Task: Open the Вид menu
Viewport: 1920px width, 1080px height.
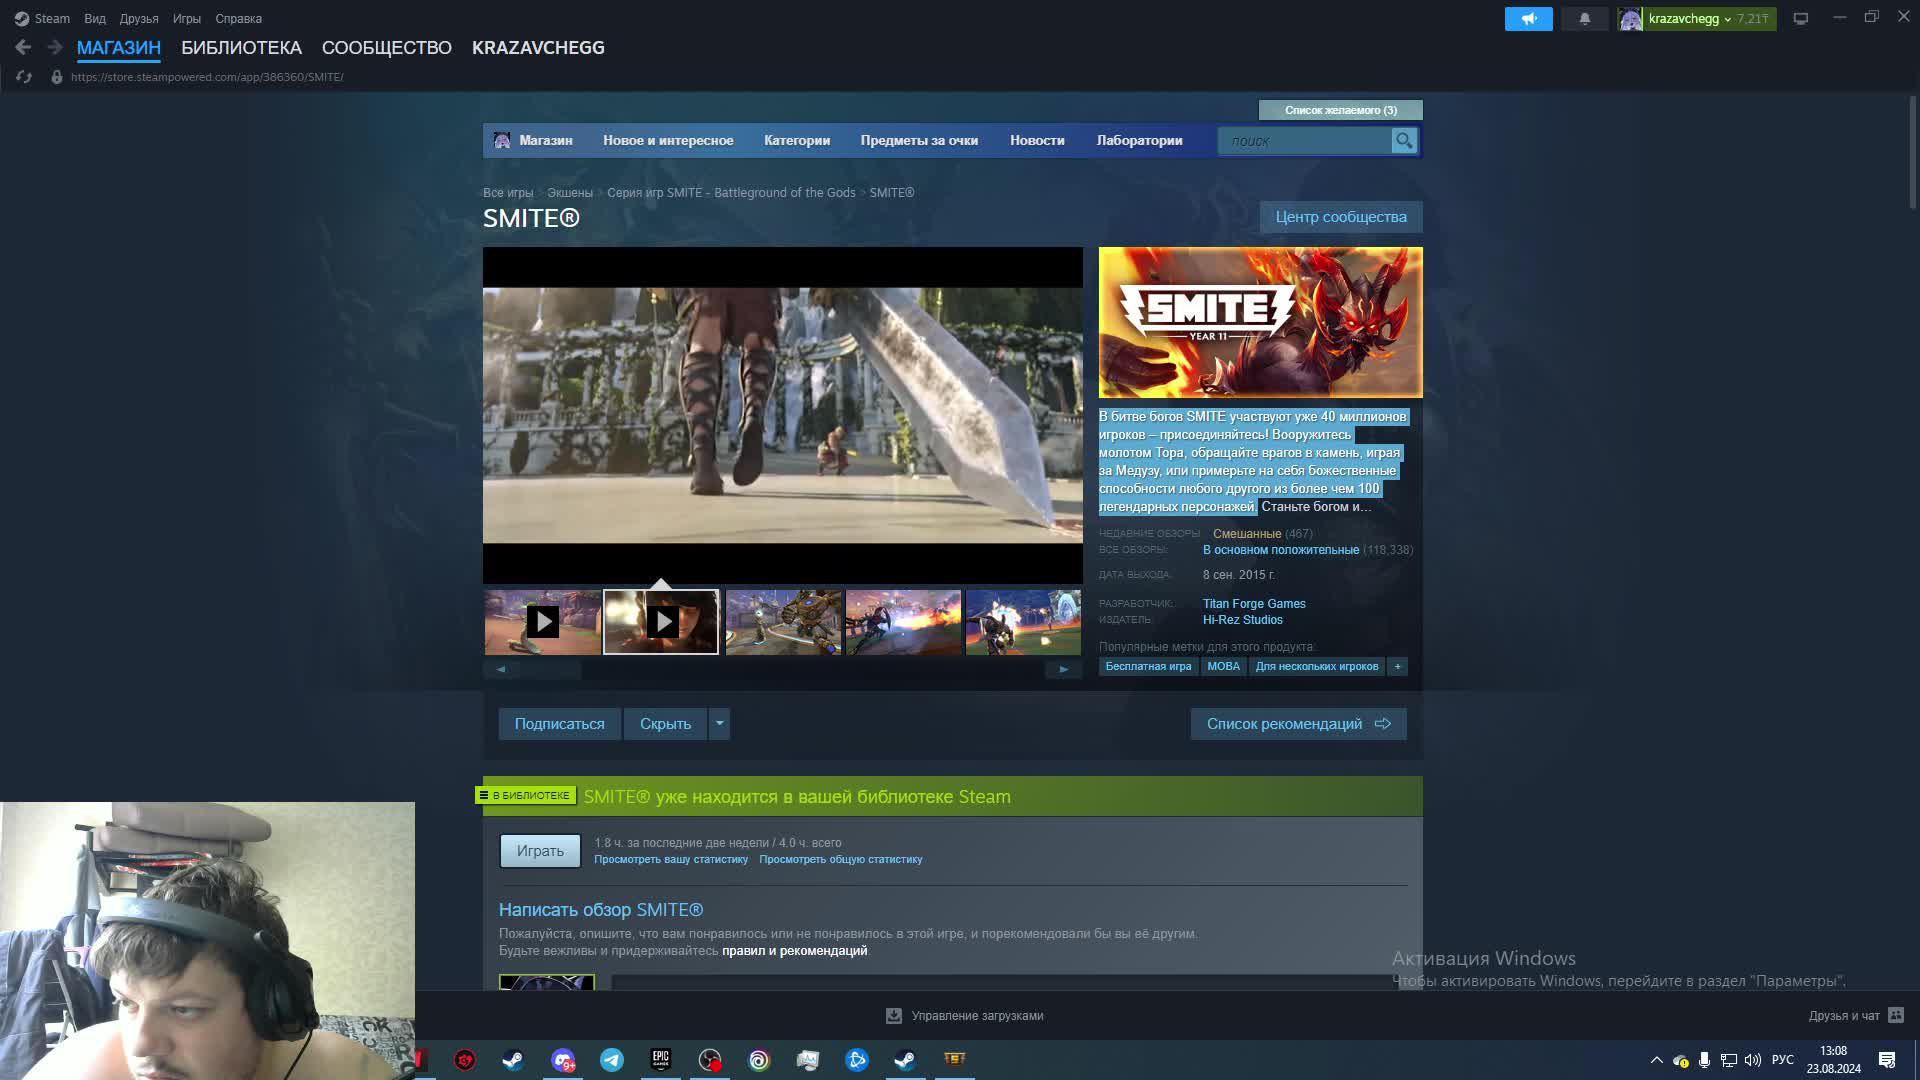Action: 95,19
